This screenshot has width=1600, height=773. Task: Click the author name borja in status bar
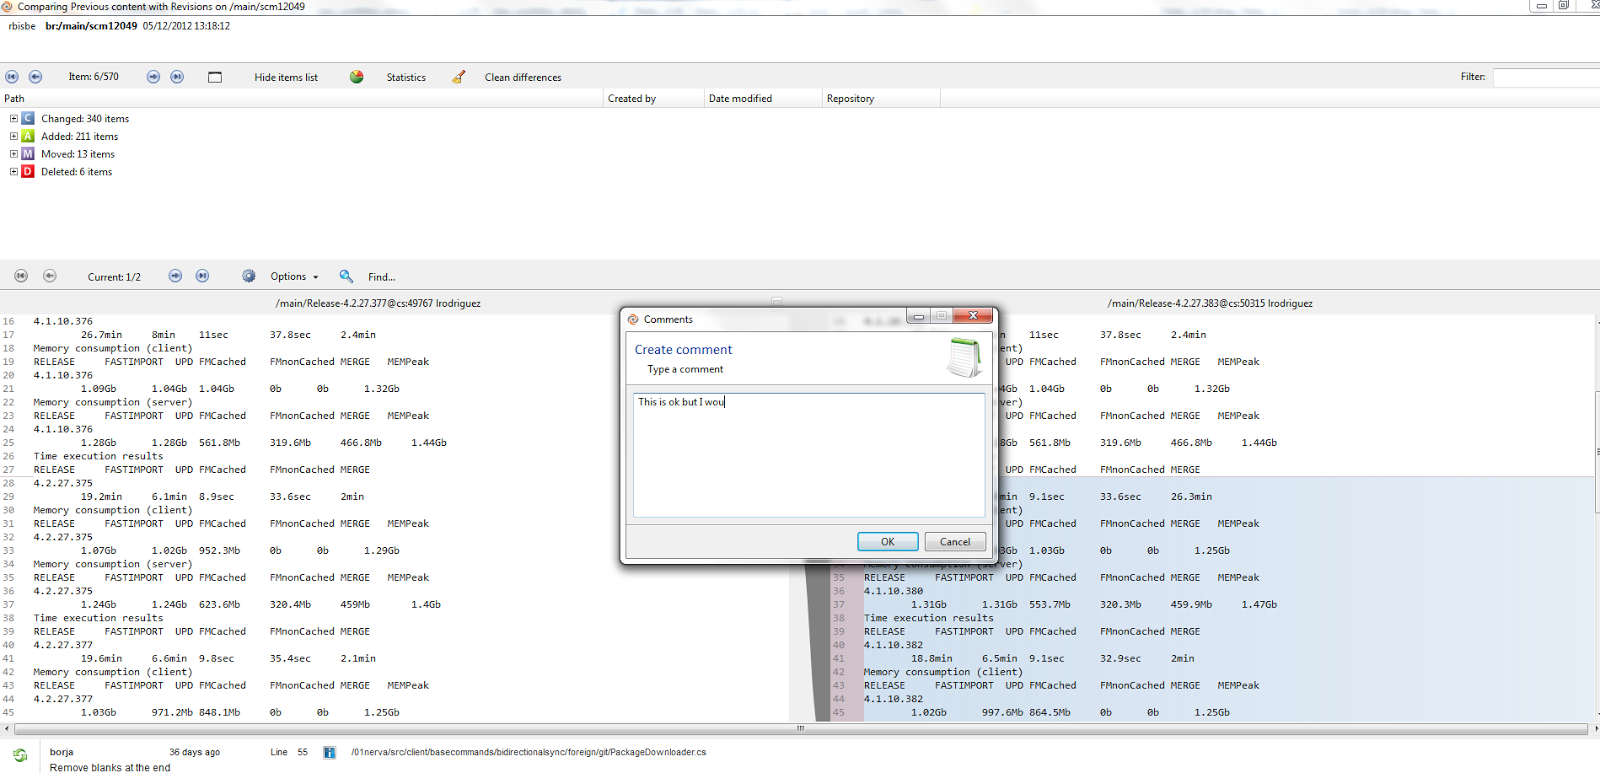tap(62, 752)
